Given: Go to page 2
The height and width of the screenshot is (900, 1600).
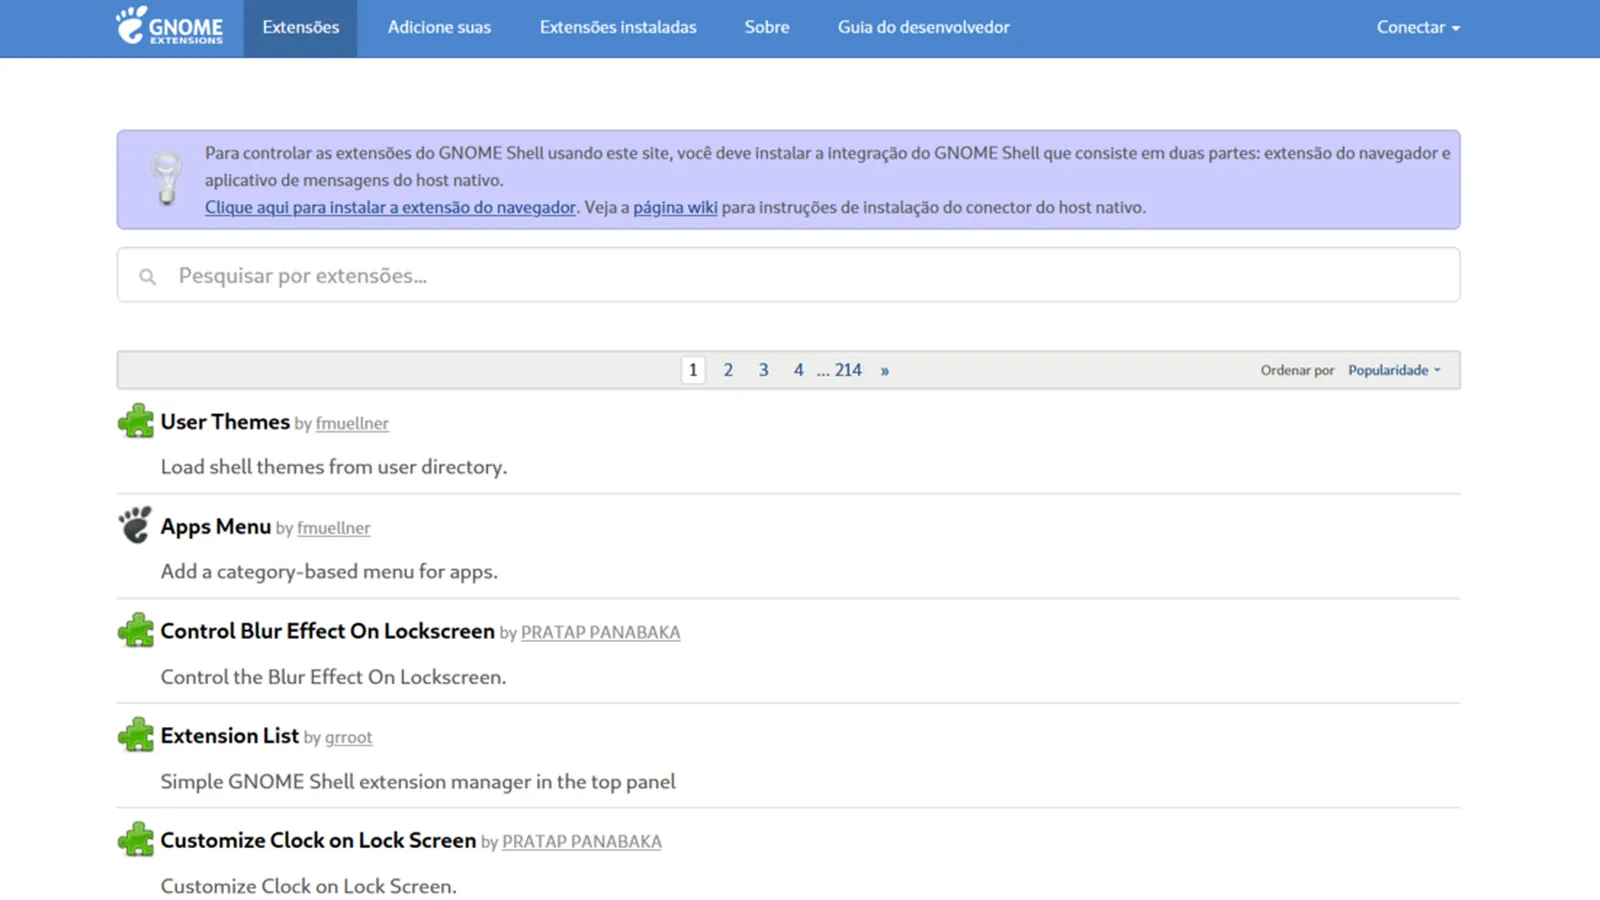Looking at the screenshot, I should [728, 370].
